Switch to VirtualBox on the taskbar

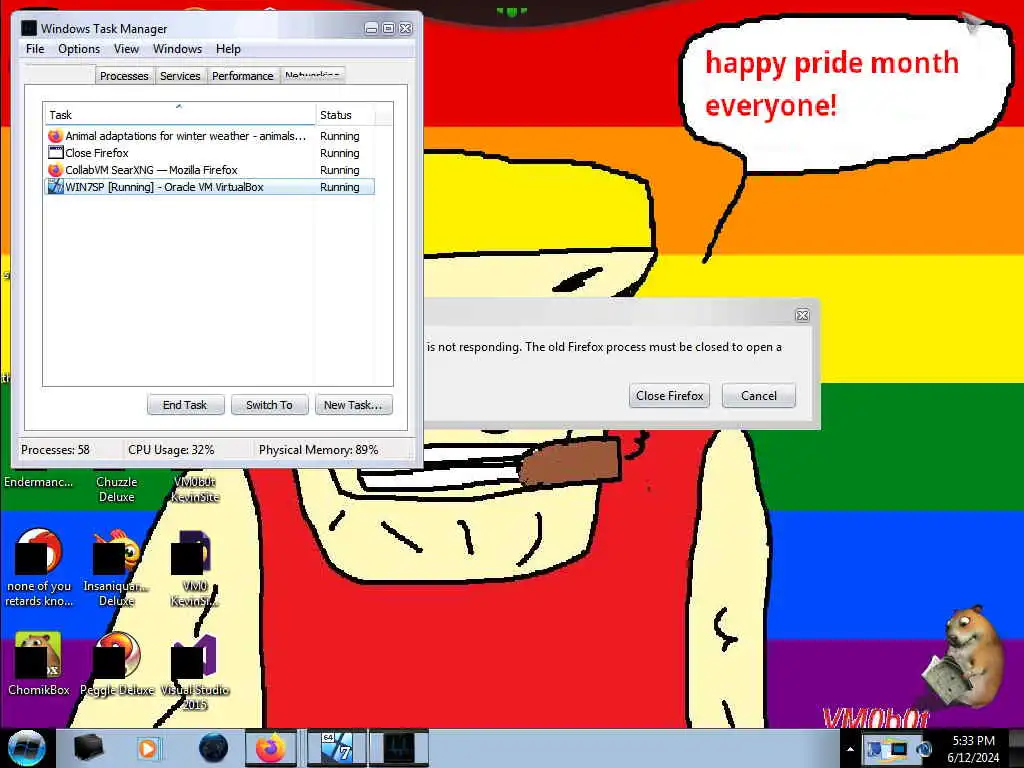coord(337,748)
